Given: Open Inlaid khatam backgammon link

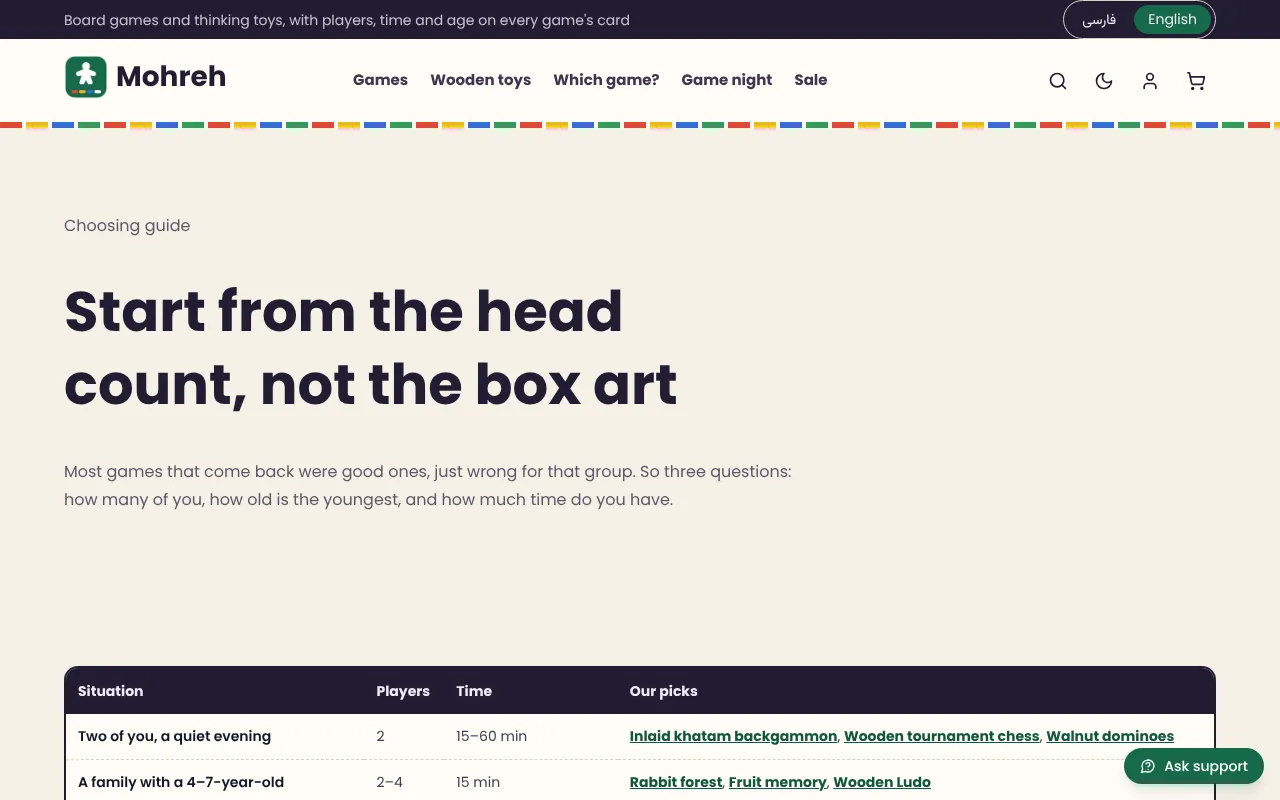Looking at the screenshot, I should point(733,736).
